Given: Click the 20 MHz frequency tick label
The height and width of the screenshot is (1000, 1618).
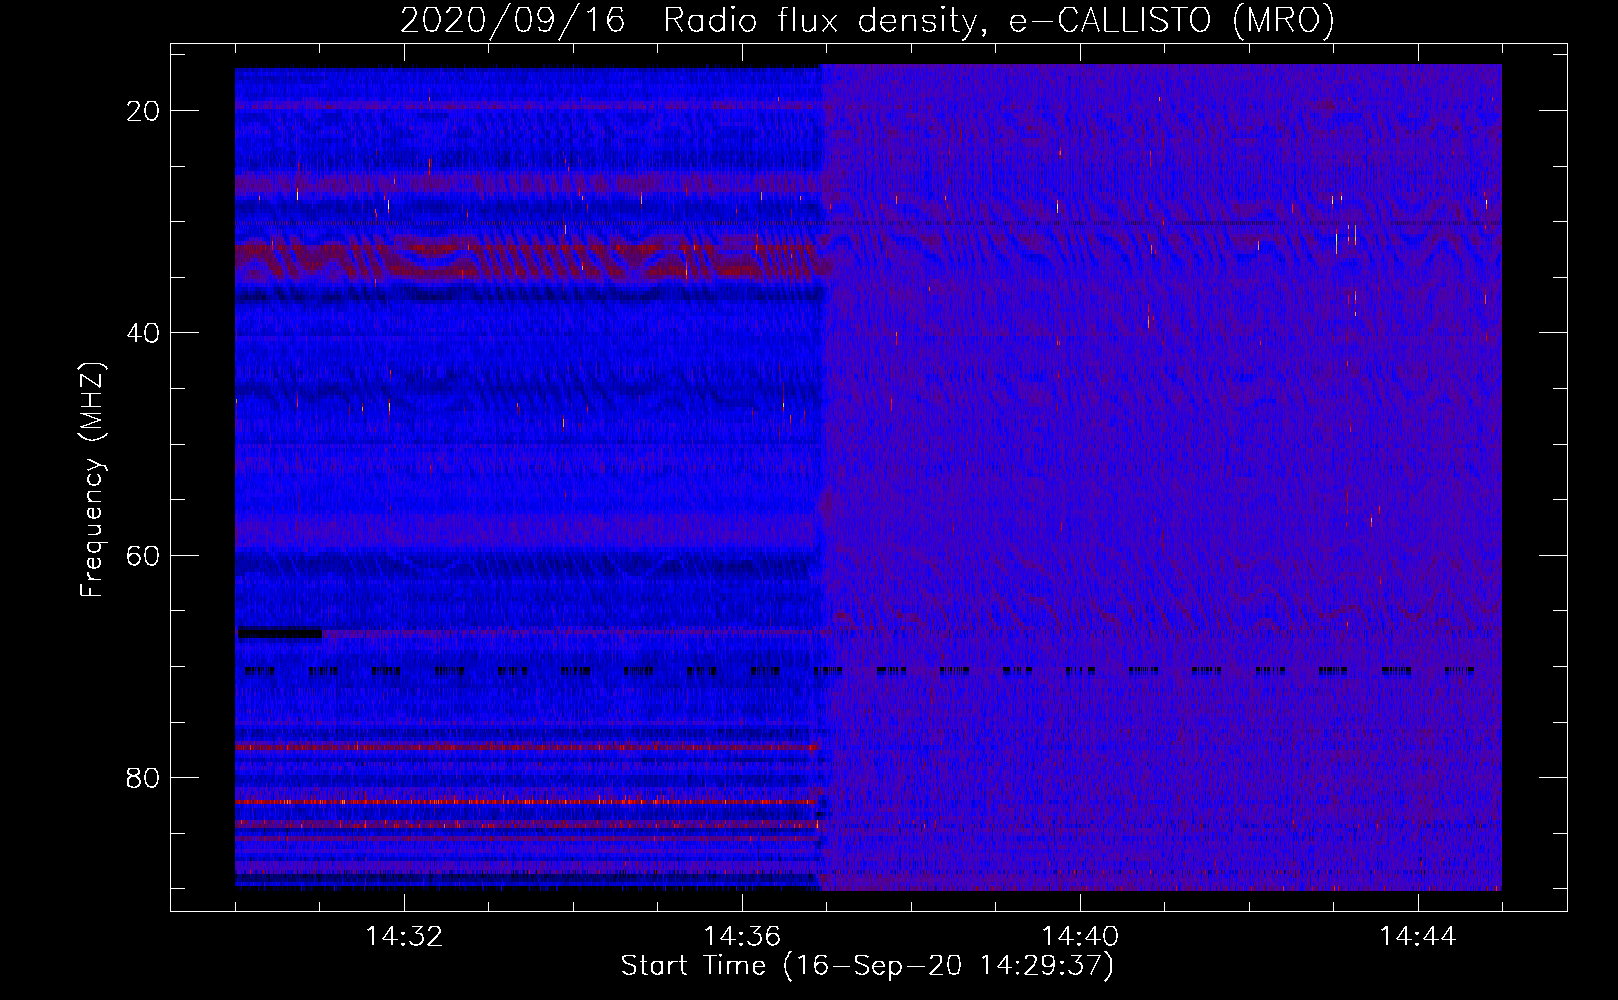Looking at the screenshot, I should pos(143,111).
